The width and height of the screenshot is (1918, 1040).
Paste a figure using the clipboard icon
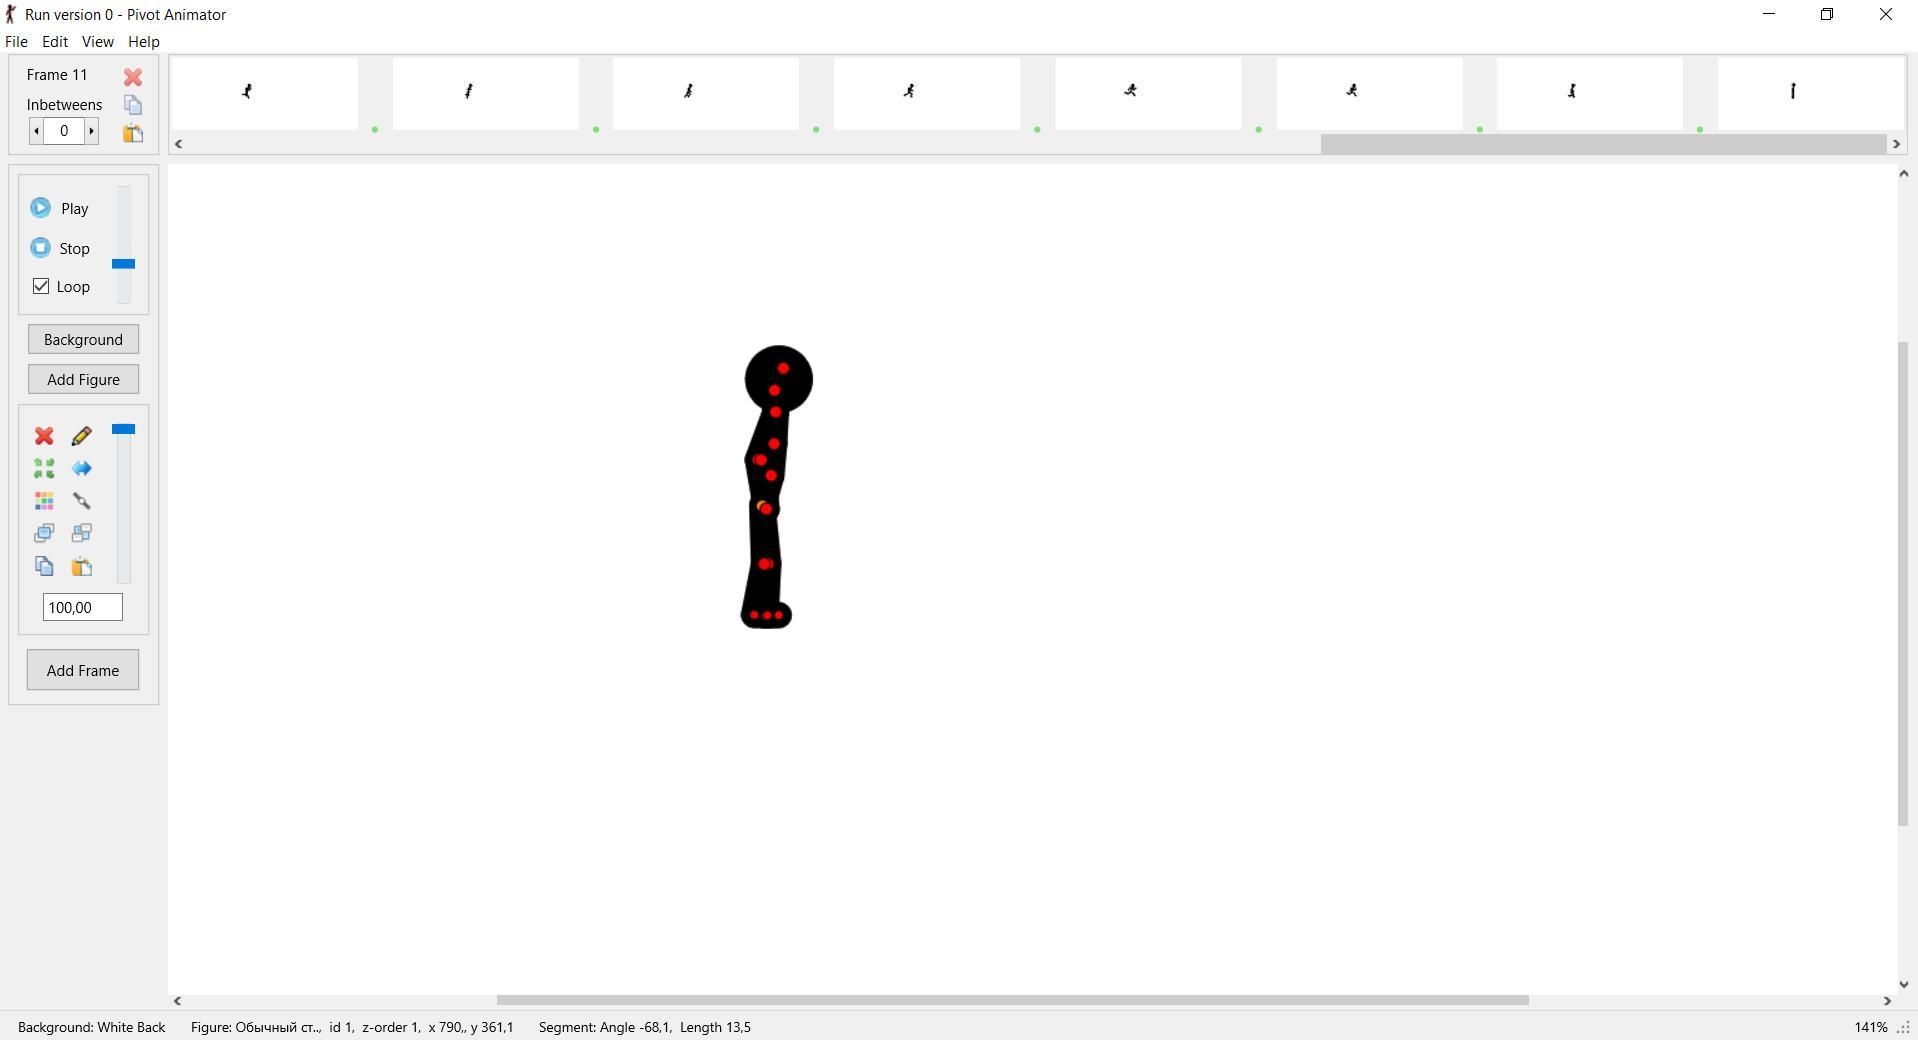(x=81, y=566)
